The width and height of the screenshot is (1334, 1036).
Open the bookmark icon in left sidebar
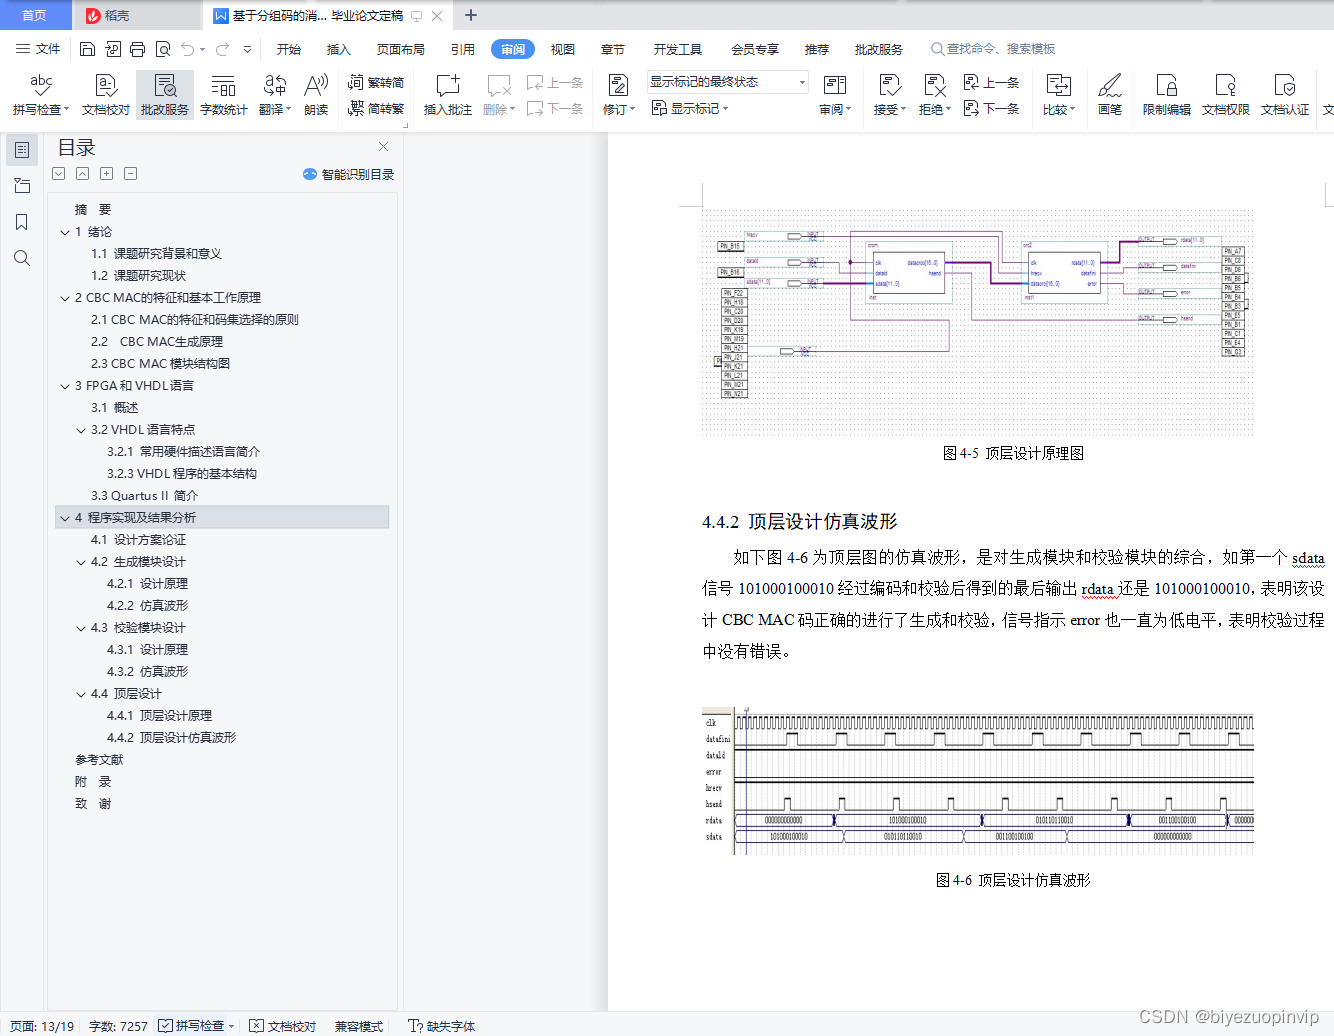tap(21, 222)
